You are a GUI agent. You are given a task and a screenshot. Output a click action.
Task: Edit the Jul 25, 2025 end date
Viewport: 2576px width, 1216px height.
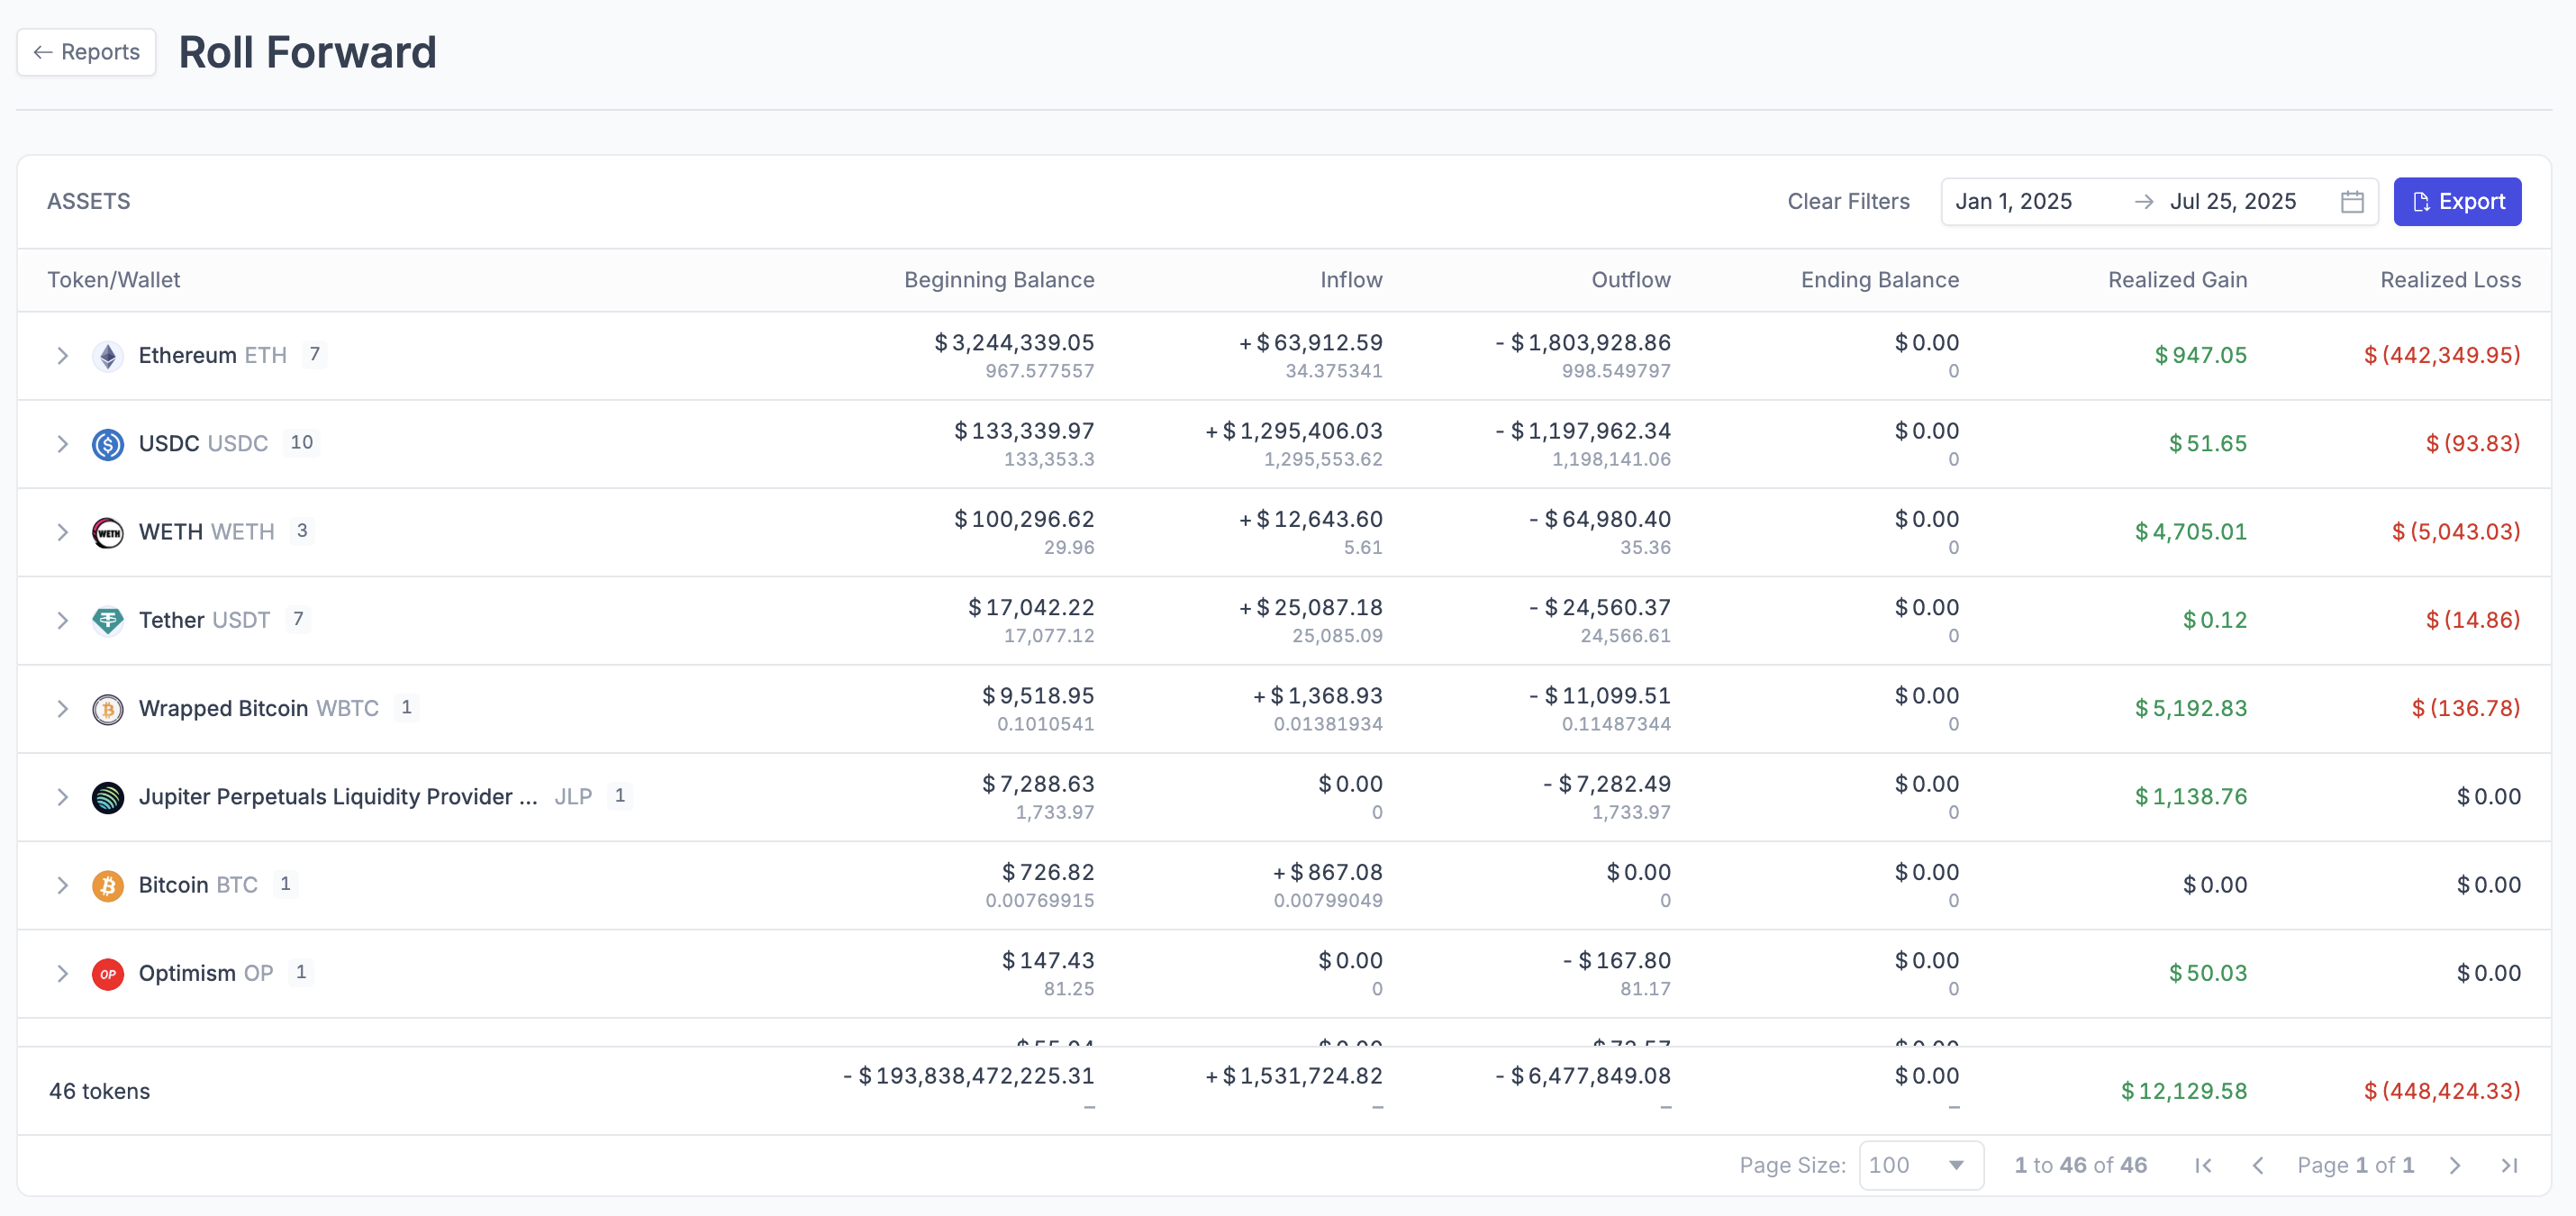(2232, 202)
